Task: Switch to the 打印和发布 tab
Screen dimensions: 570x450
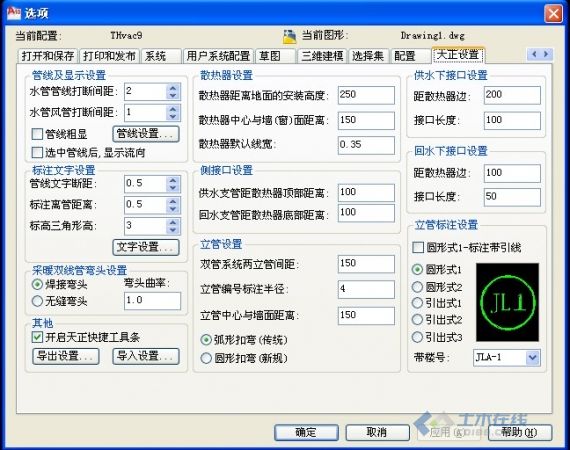Action: pos(109,56)
